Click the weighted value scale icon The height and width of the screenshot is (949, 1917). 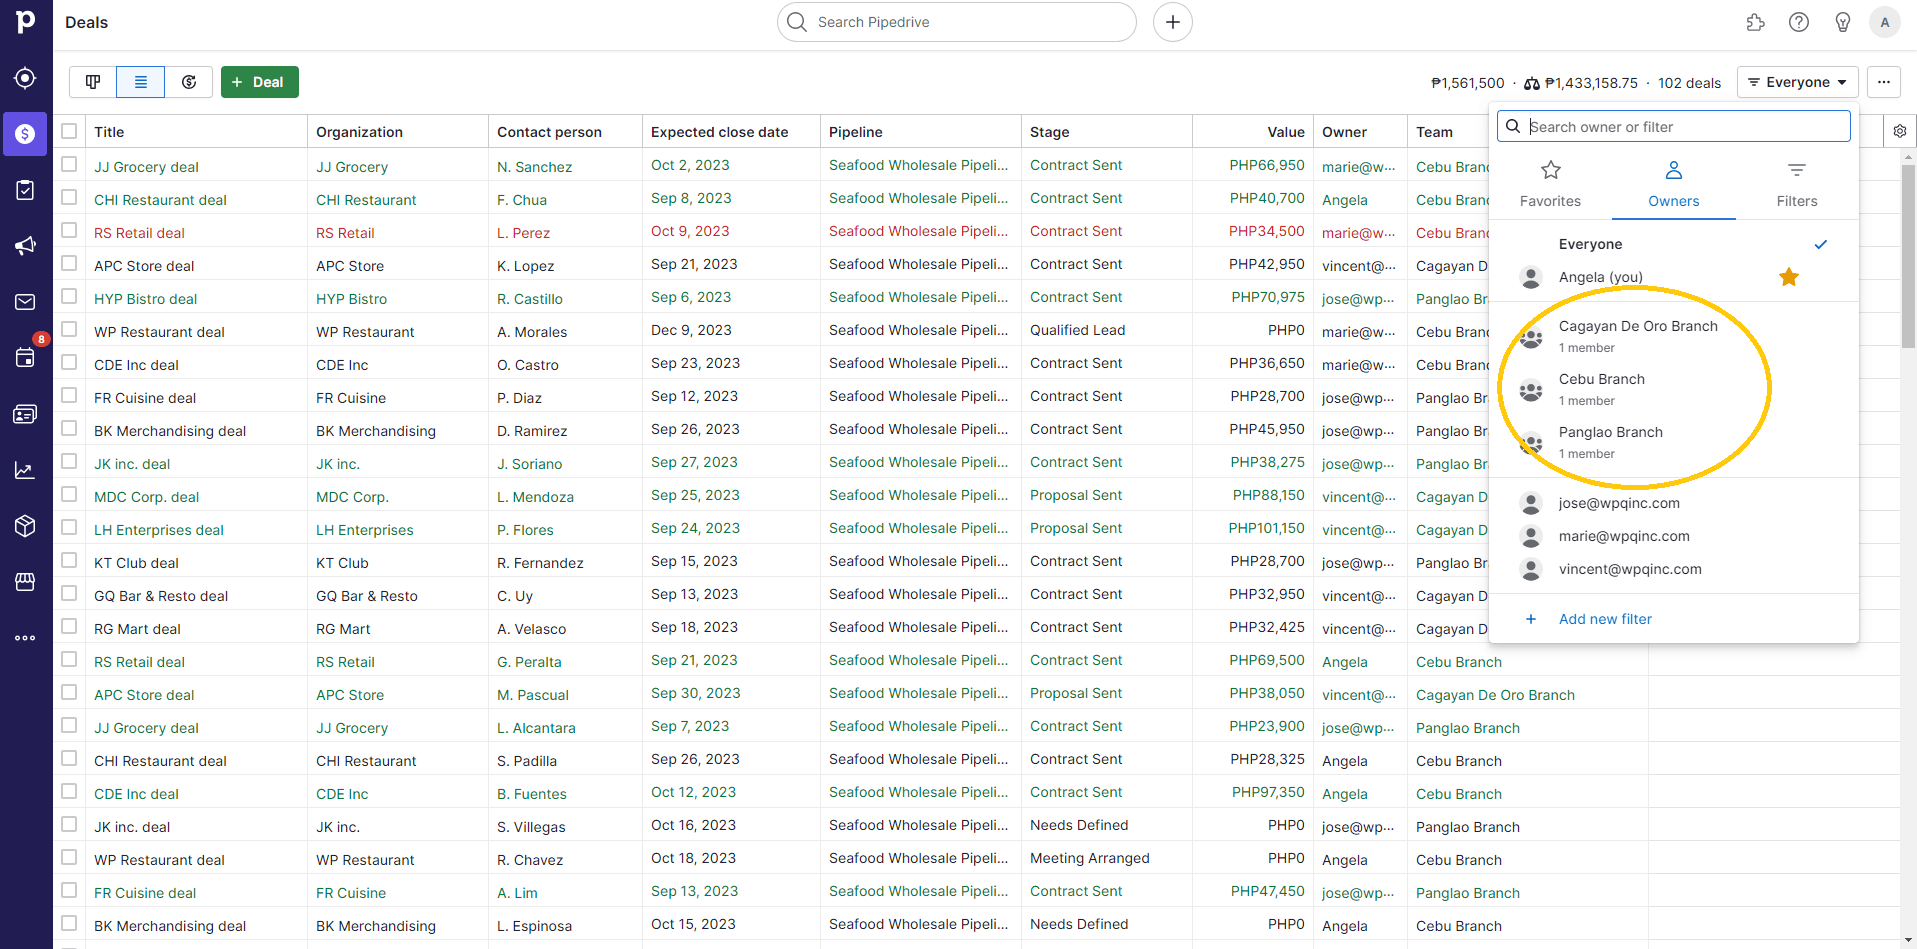tap(1532, 83)
